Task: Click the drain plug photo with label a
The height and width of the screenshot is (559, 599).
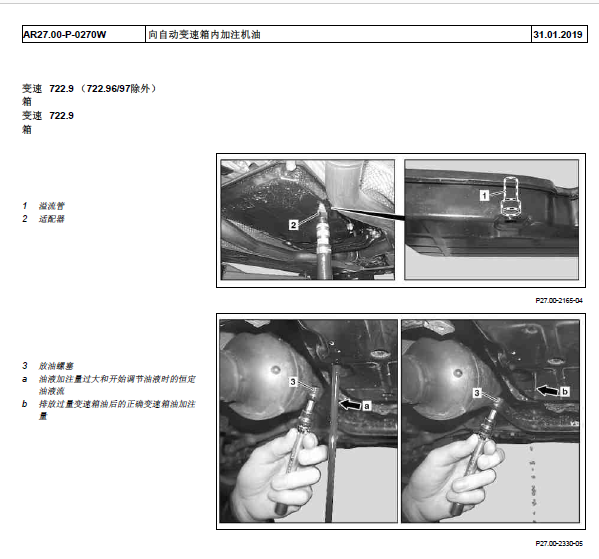Action: (x=308, y=421)
